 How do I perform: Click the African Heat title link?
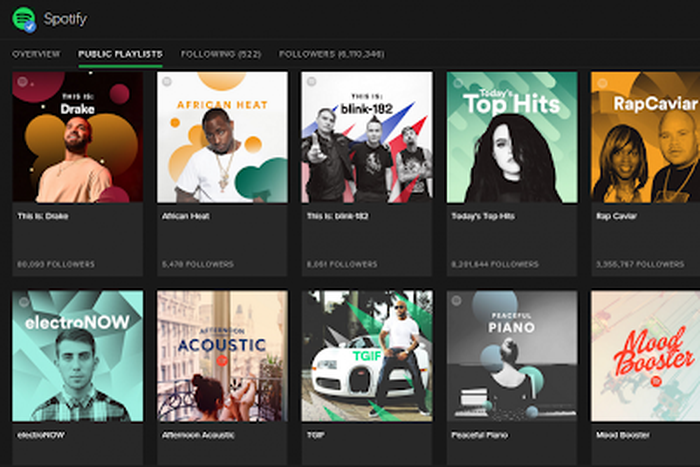186,216
